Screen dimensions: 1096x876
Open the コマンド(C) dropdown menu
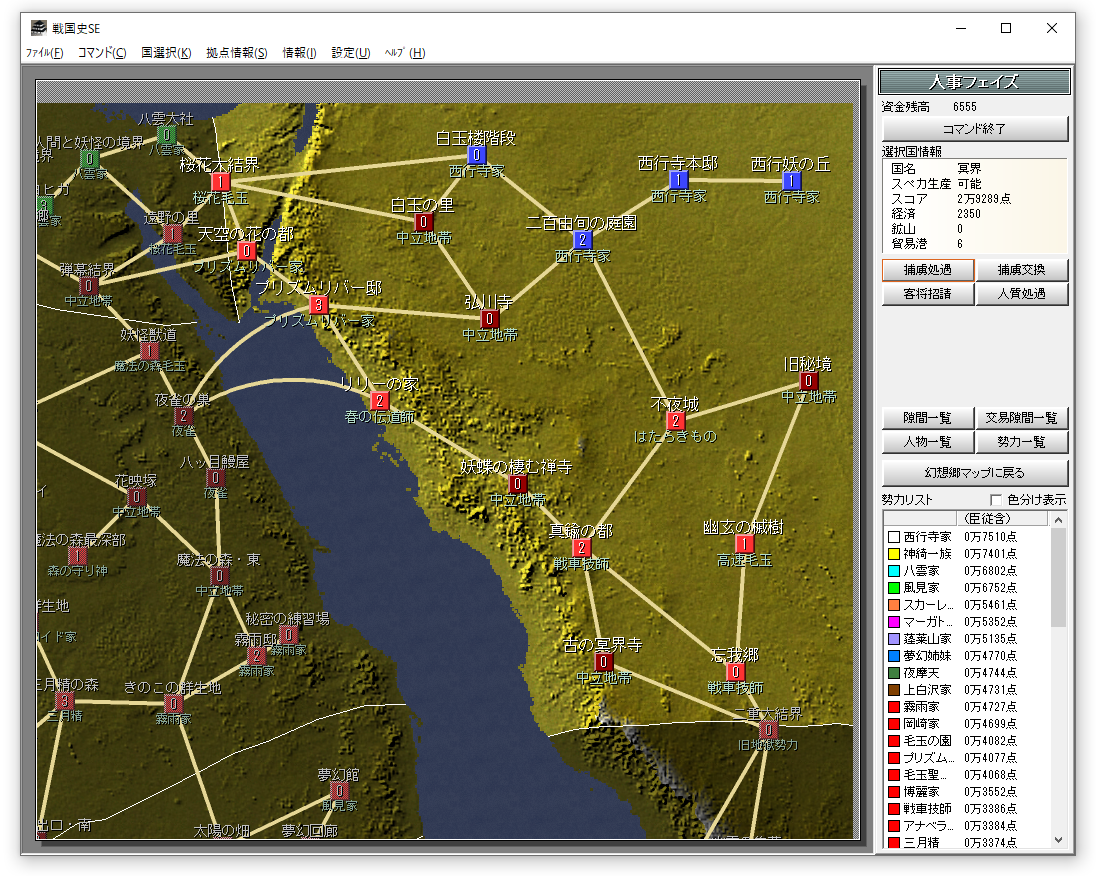[102, 53]
